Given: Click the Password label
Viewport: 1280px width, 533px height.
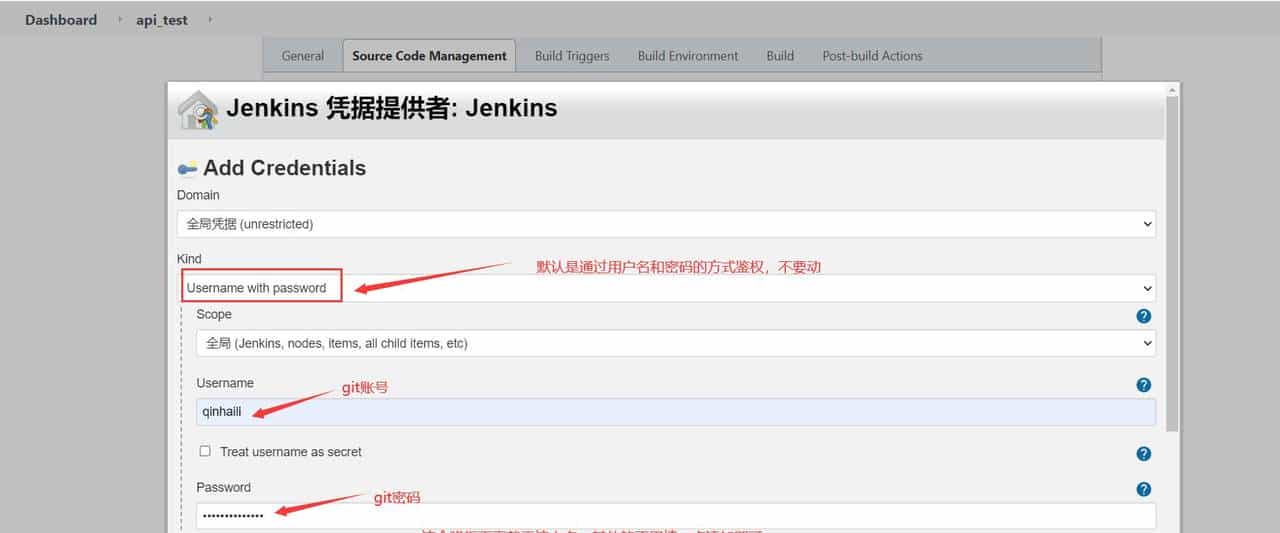Looking at the screenshot, I should [224, 487].
